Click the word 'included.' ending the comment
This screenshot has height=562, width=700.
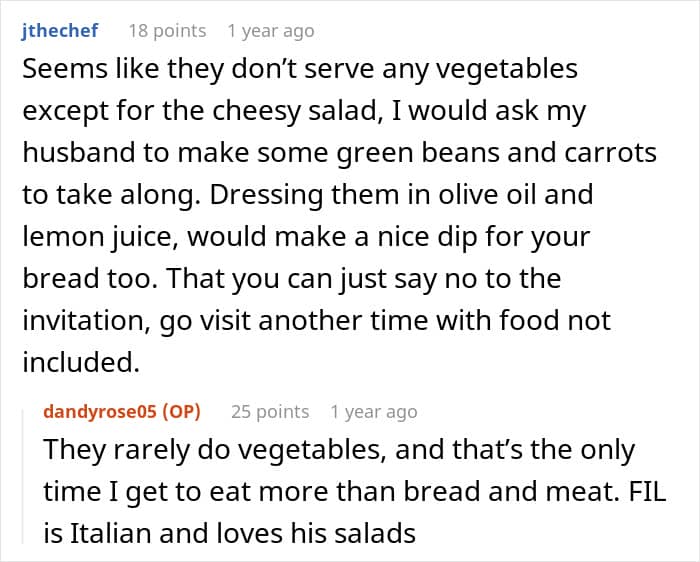78,363
